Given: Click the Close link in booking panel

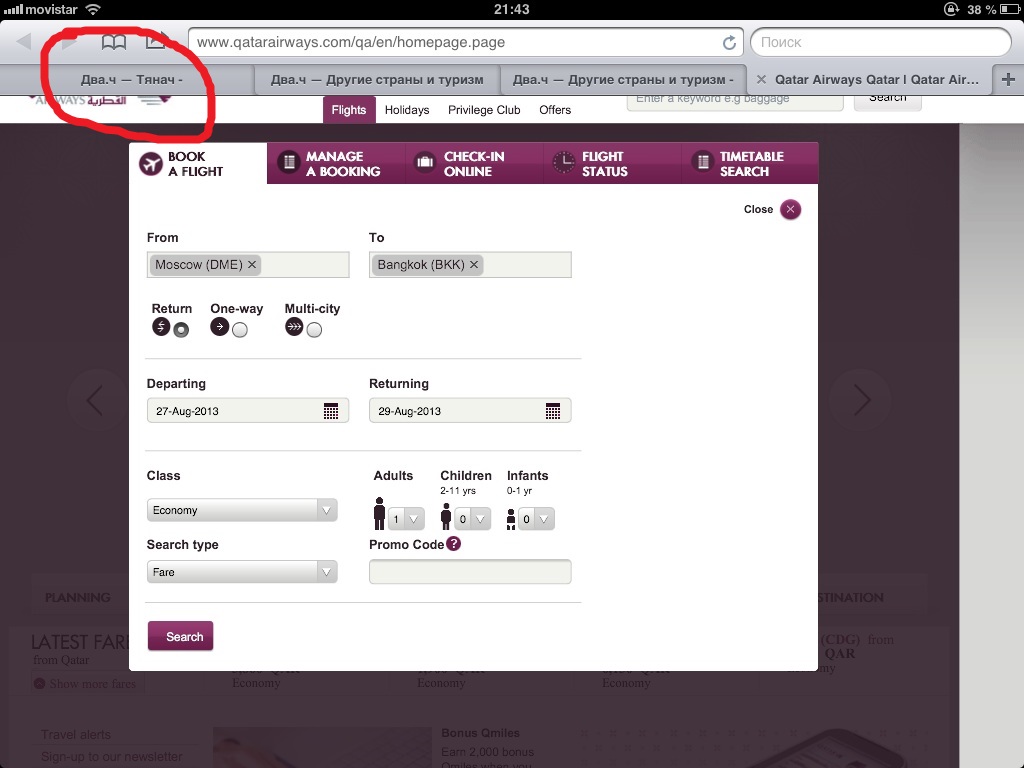Looking at the screenshot, I should click(x=758, y=210).
